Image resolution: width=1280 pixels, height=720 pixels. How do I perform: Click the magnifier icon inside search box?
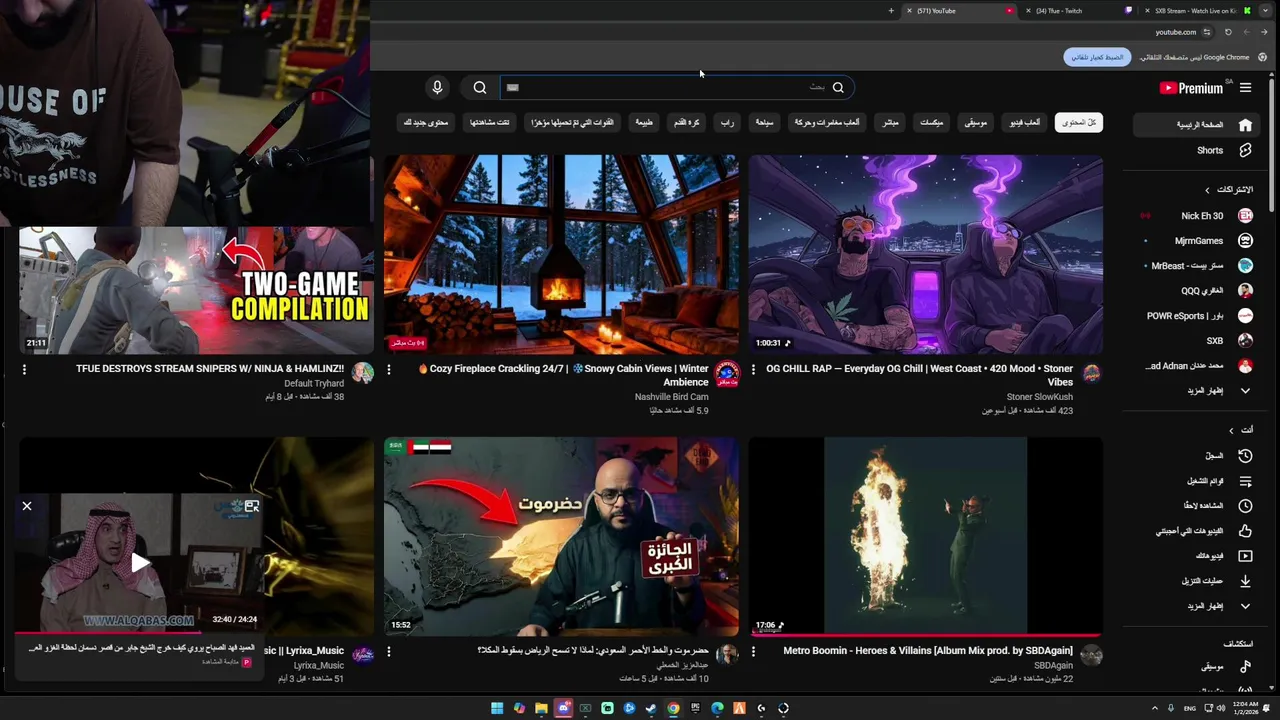point(838,88)
